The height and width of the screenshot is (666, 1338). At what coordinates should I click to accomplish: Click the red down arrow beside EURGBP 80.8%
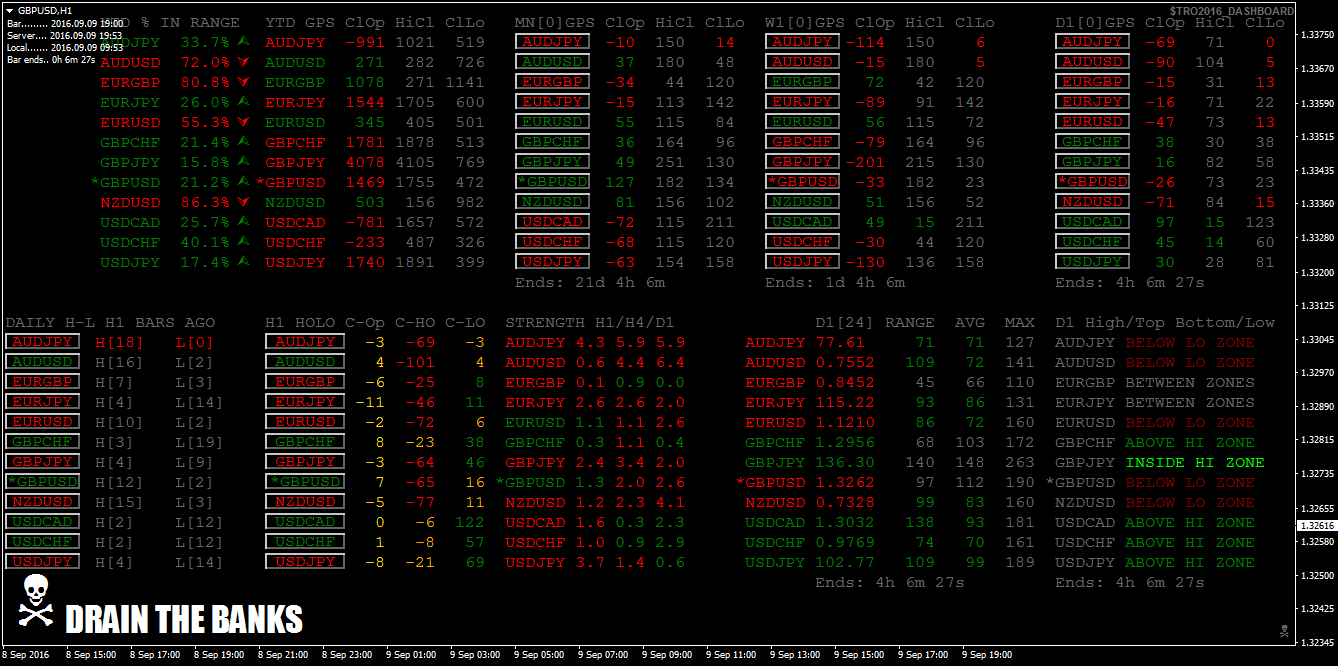[244, 82]
